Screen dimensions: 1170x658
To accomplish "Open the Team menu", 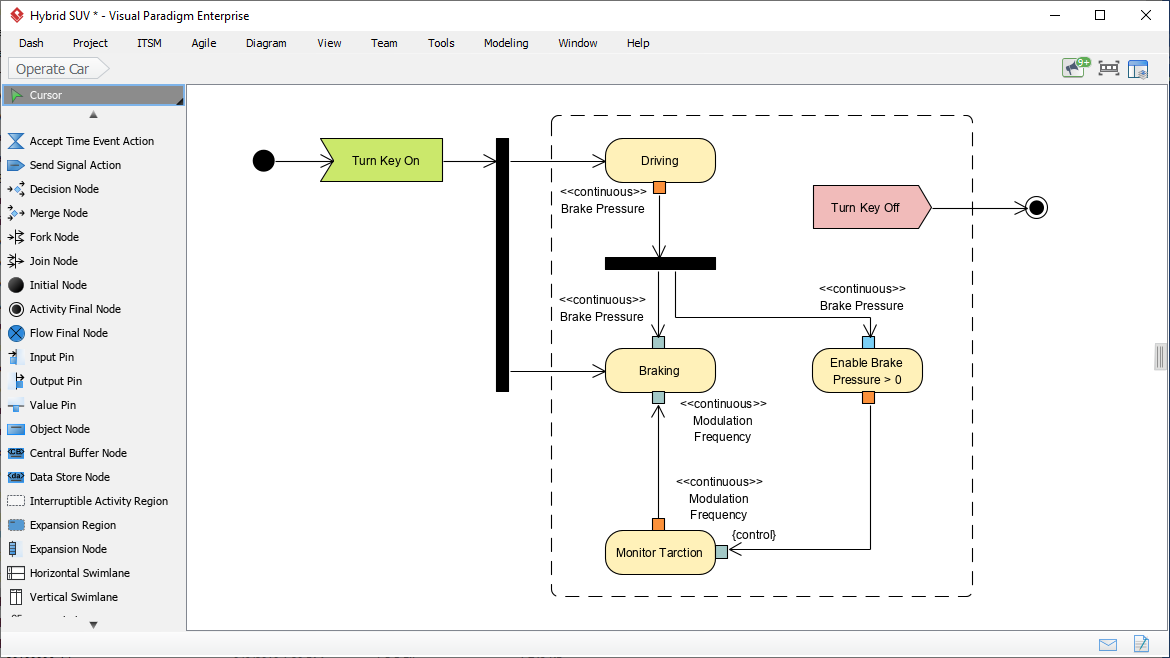I will (384, 43).
